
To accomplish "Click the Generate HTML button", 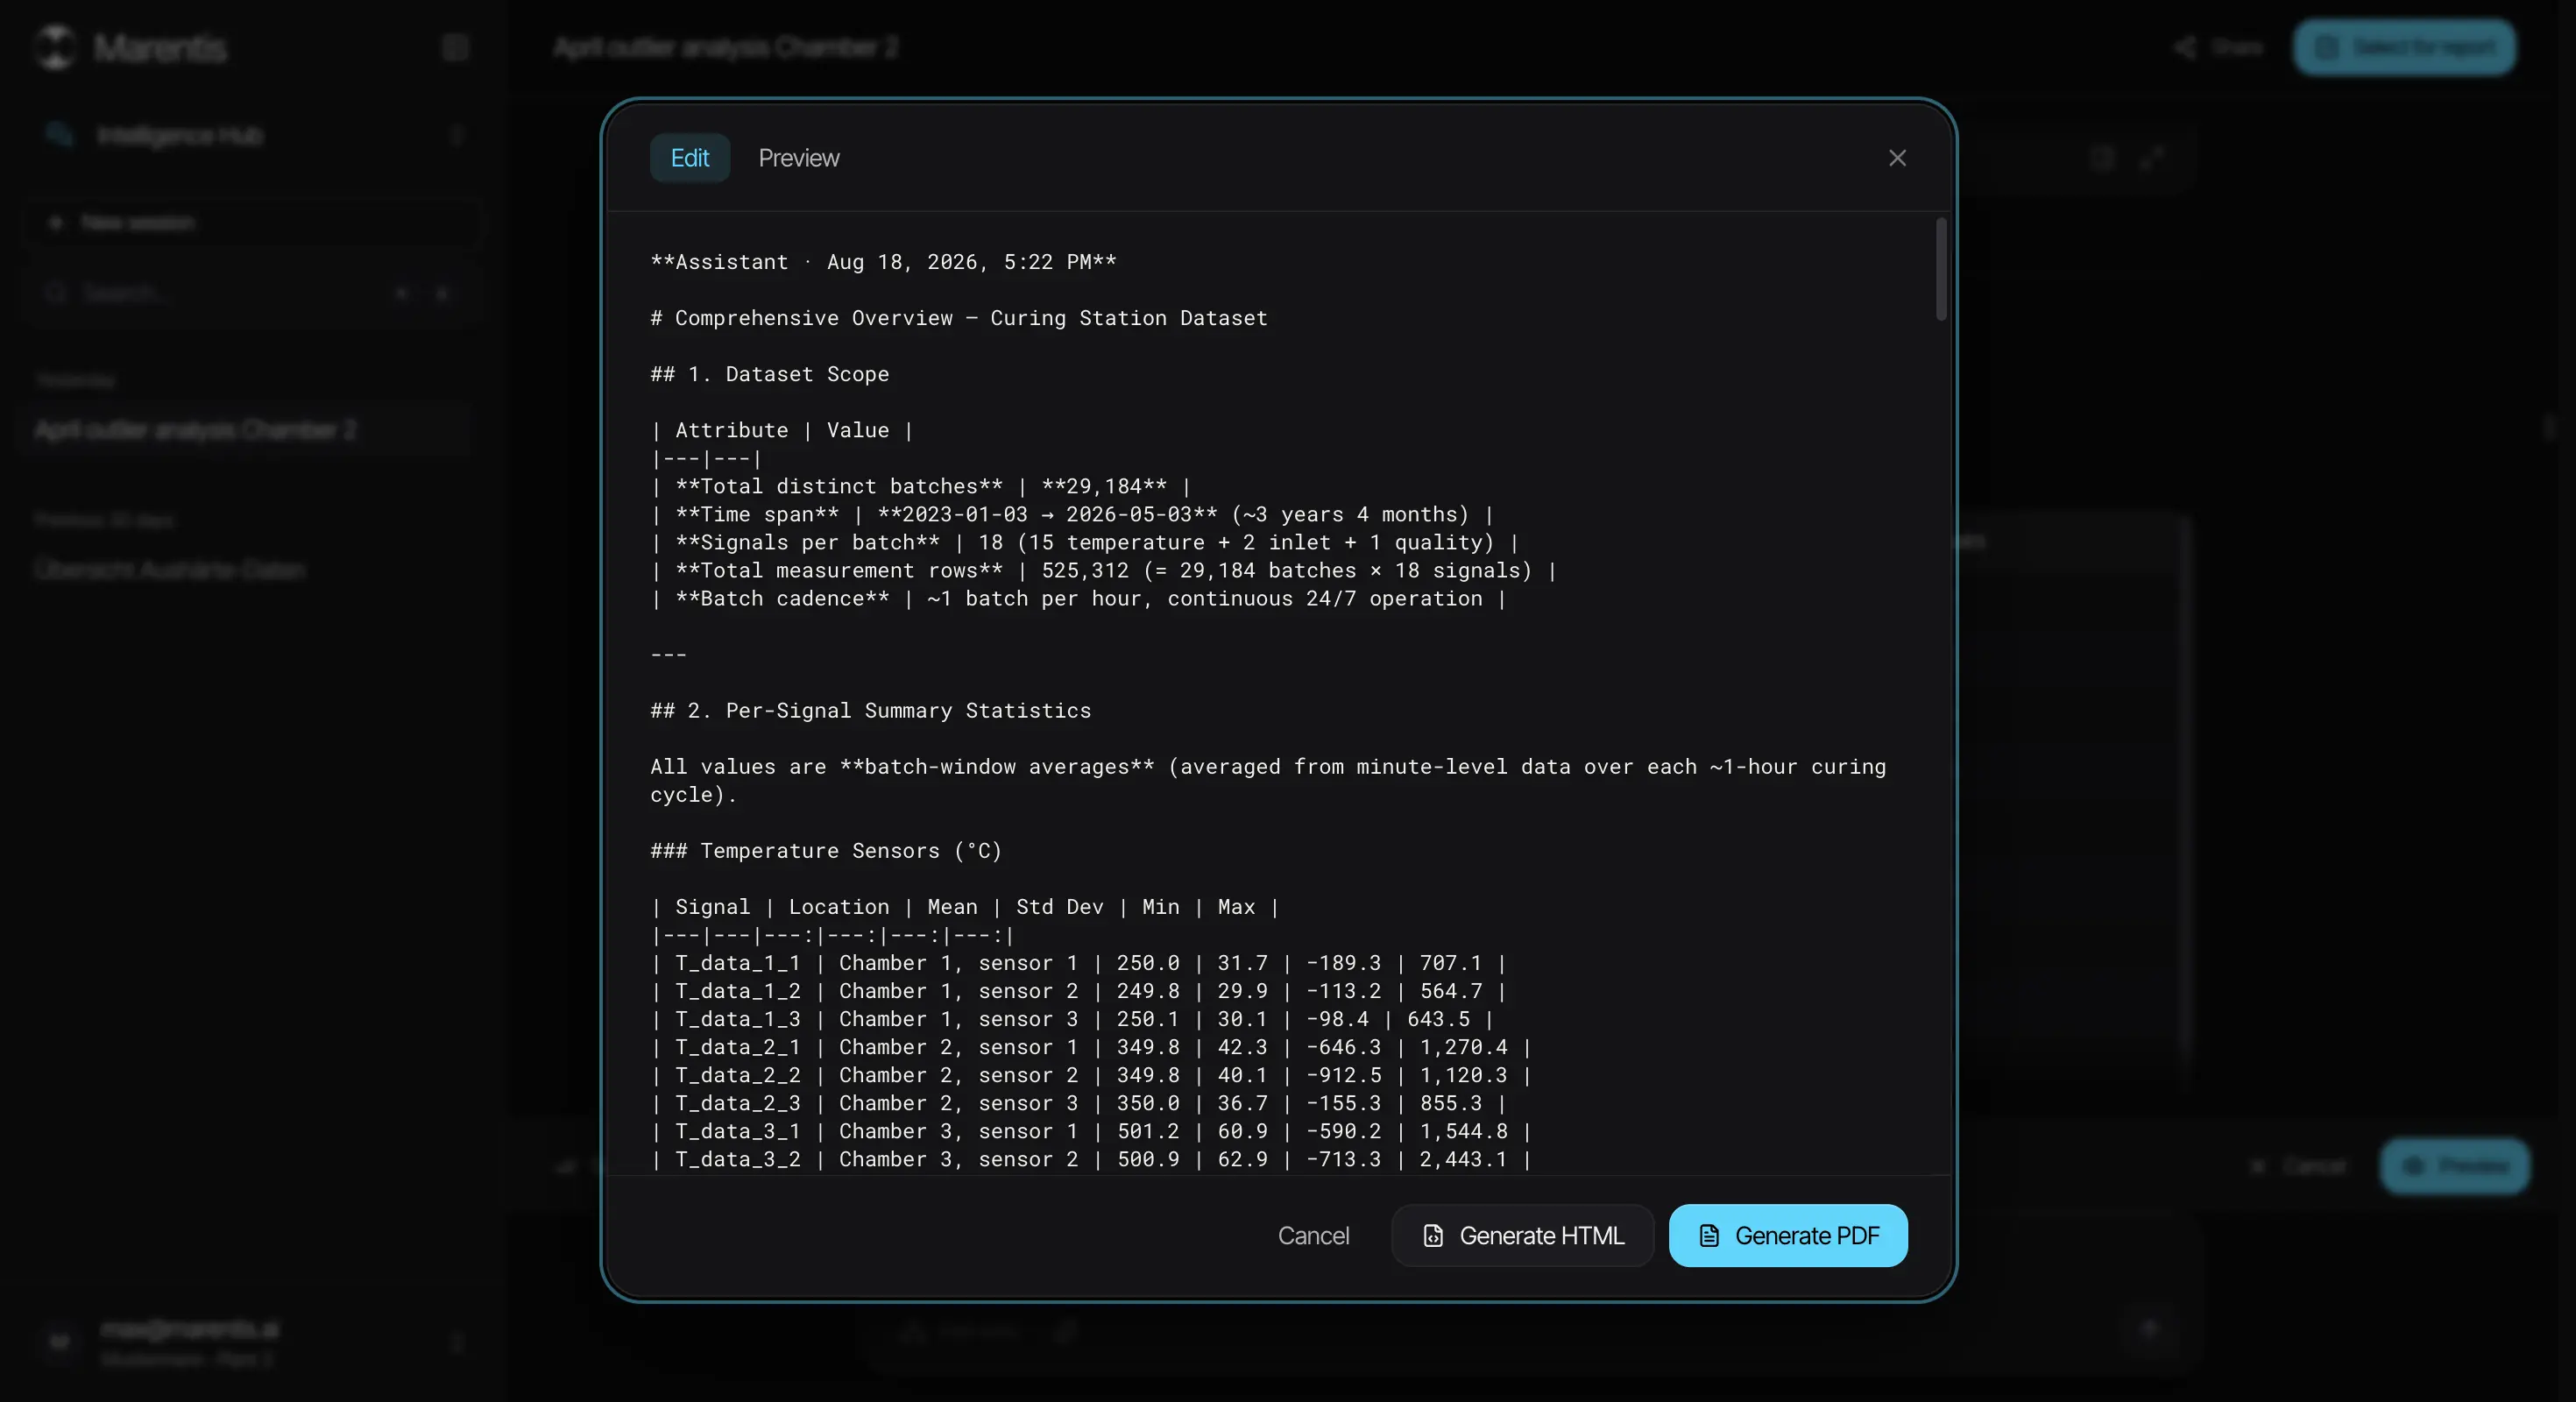I will [1522, 1235].
